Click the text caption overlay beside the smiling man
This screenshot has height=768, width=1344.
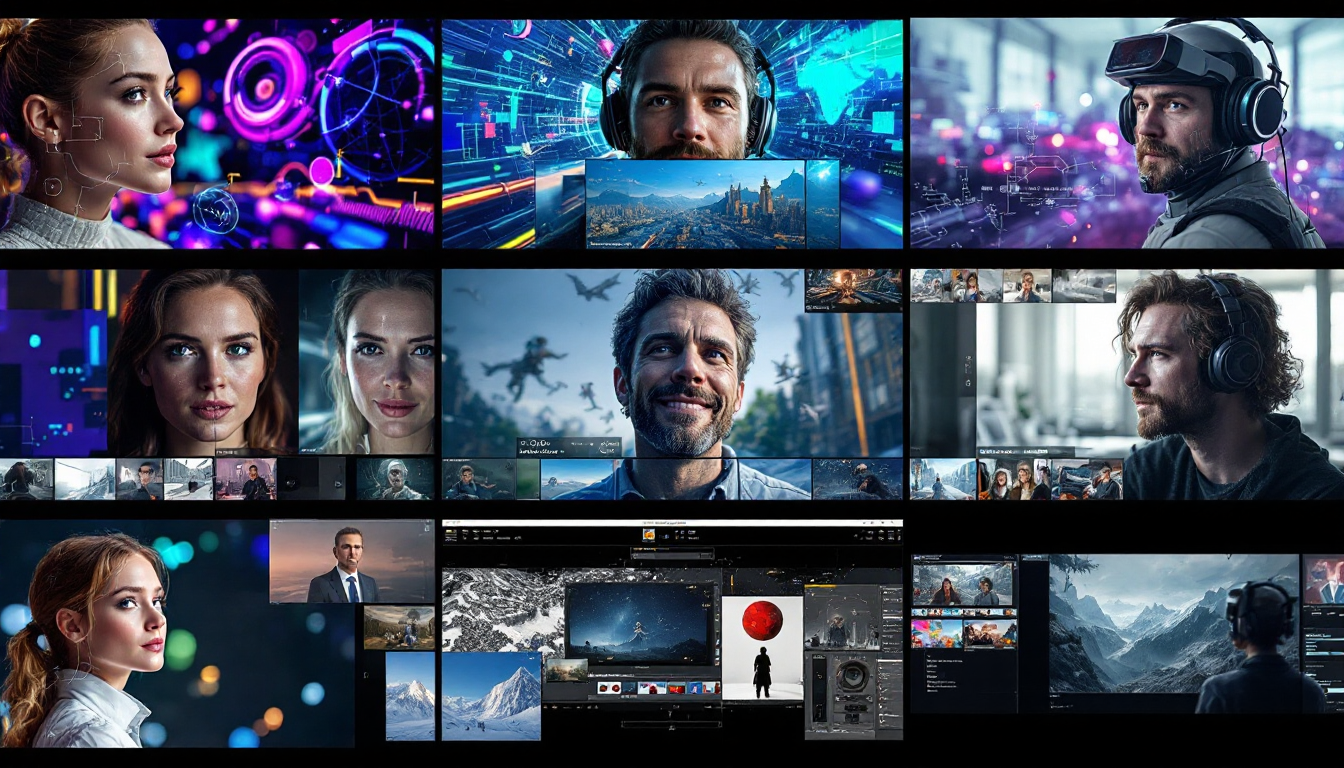click(567, 446)
